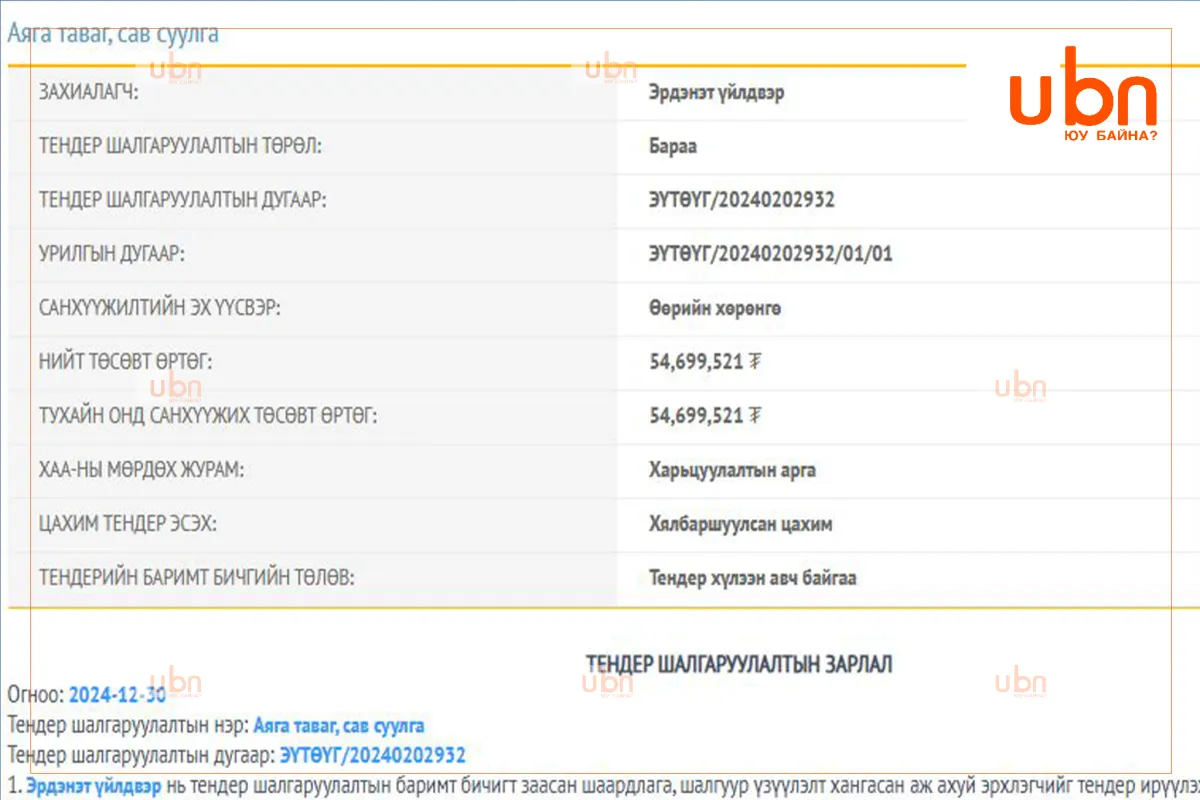Select the ЭУТӨҮГ/20240202932/01/01 invitation number value
Viewport: 1200px width, 800px height.
click(x=770, y=254)
